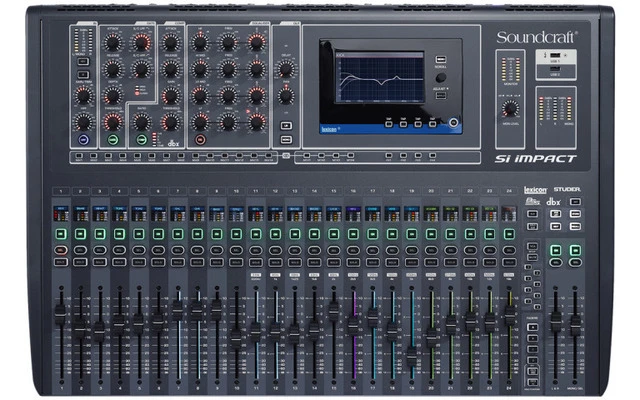Screen dimensions: 640x400
Task: Click the channel 10 fader cap
Action: click(x=236, y=338)
